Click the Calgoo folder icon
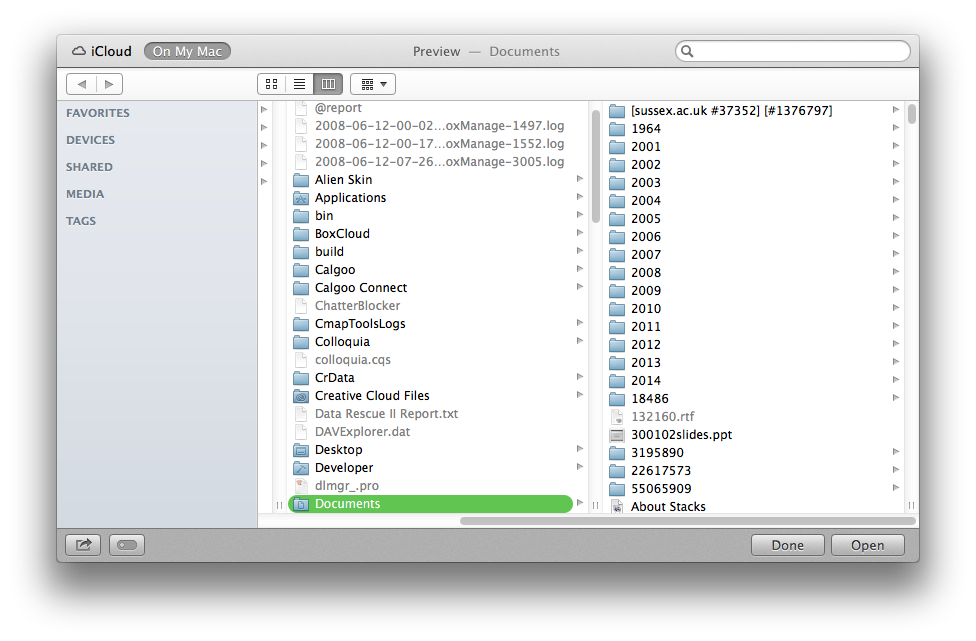Viewport: 976px width, 641px height. tap(301, 270)
